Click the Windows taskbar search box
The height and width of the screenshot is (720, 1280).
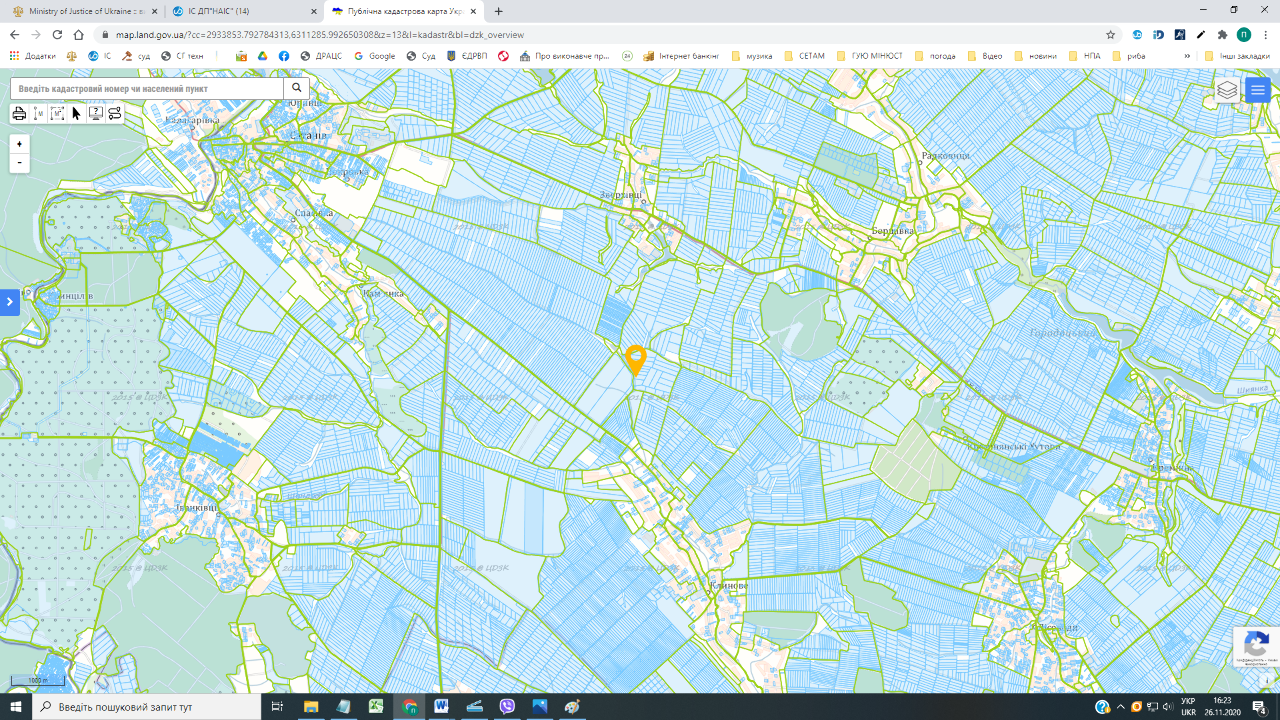click(147, 707)
